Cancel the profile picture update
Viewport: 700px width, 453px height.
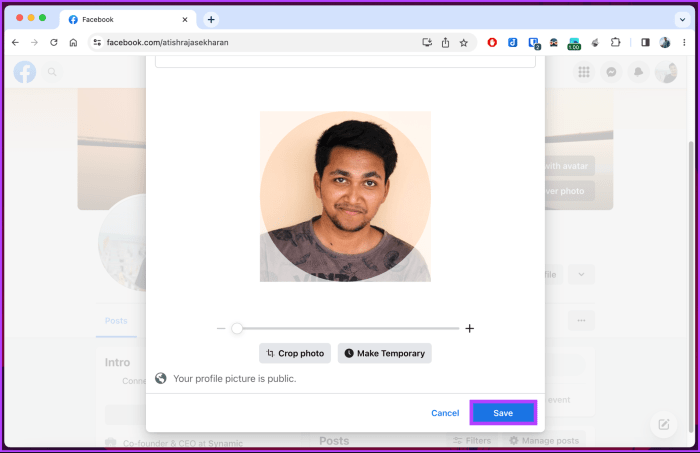[445, 413]
